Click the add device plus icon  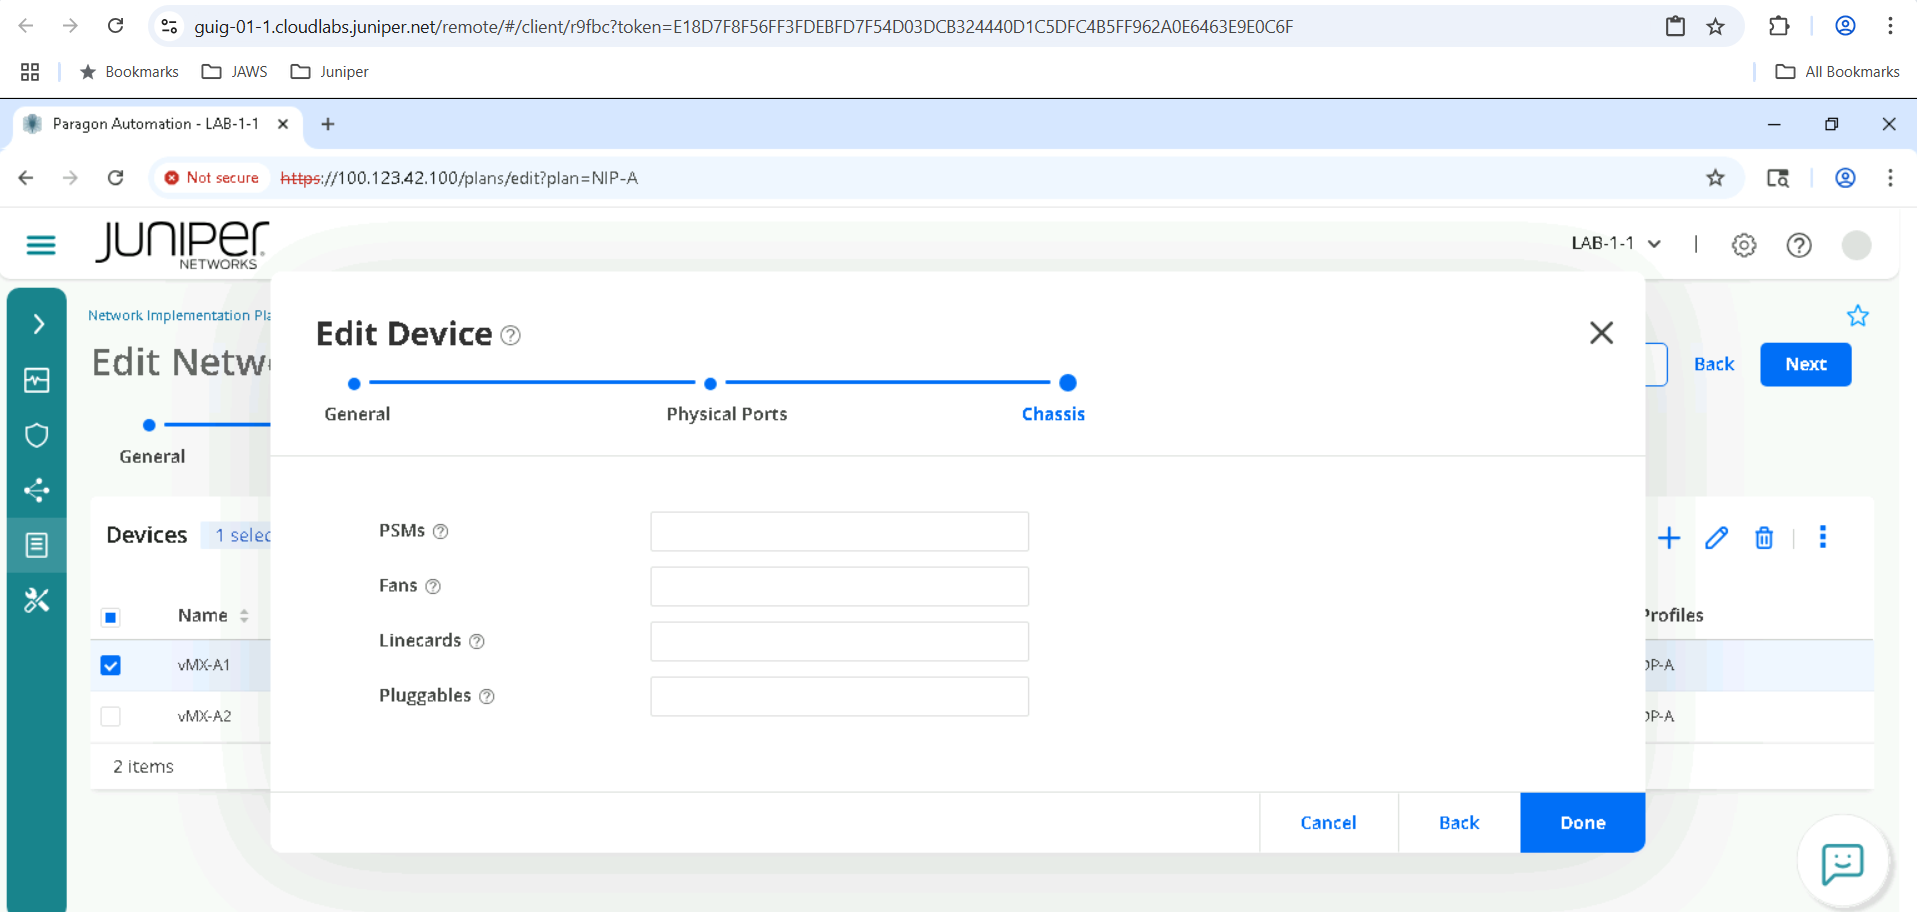tap(1668, 538)
